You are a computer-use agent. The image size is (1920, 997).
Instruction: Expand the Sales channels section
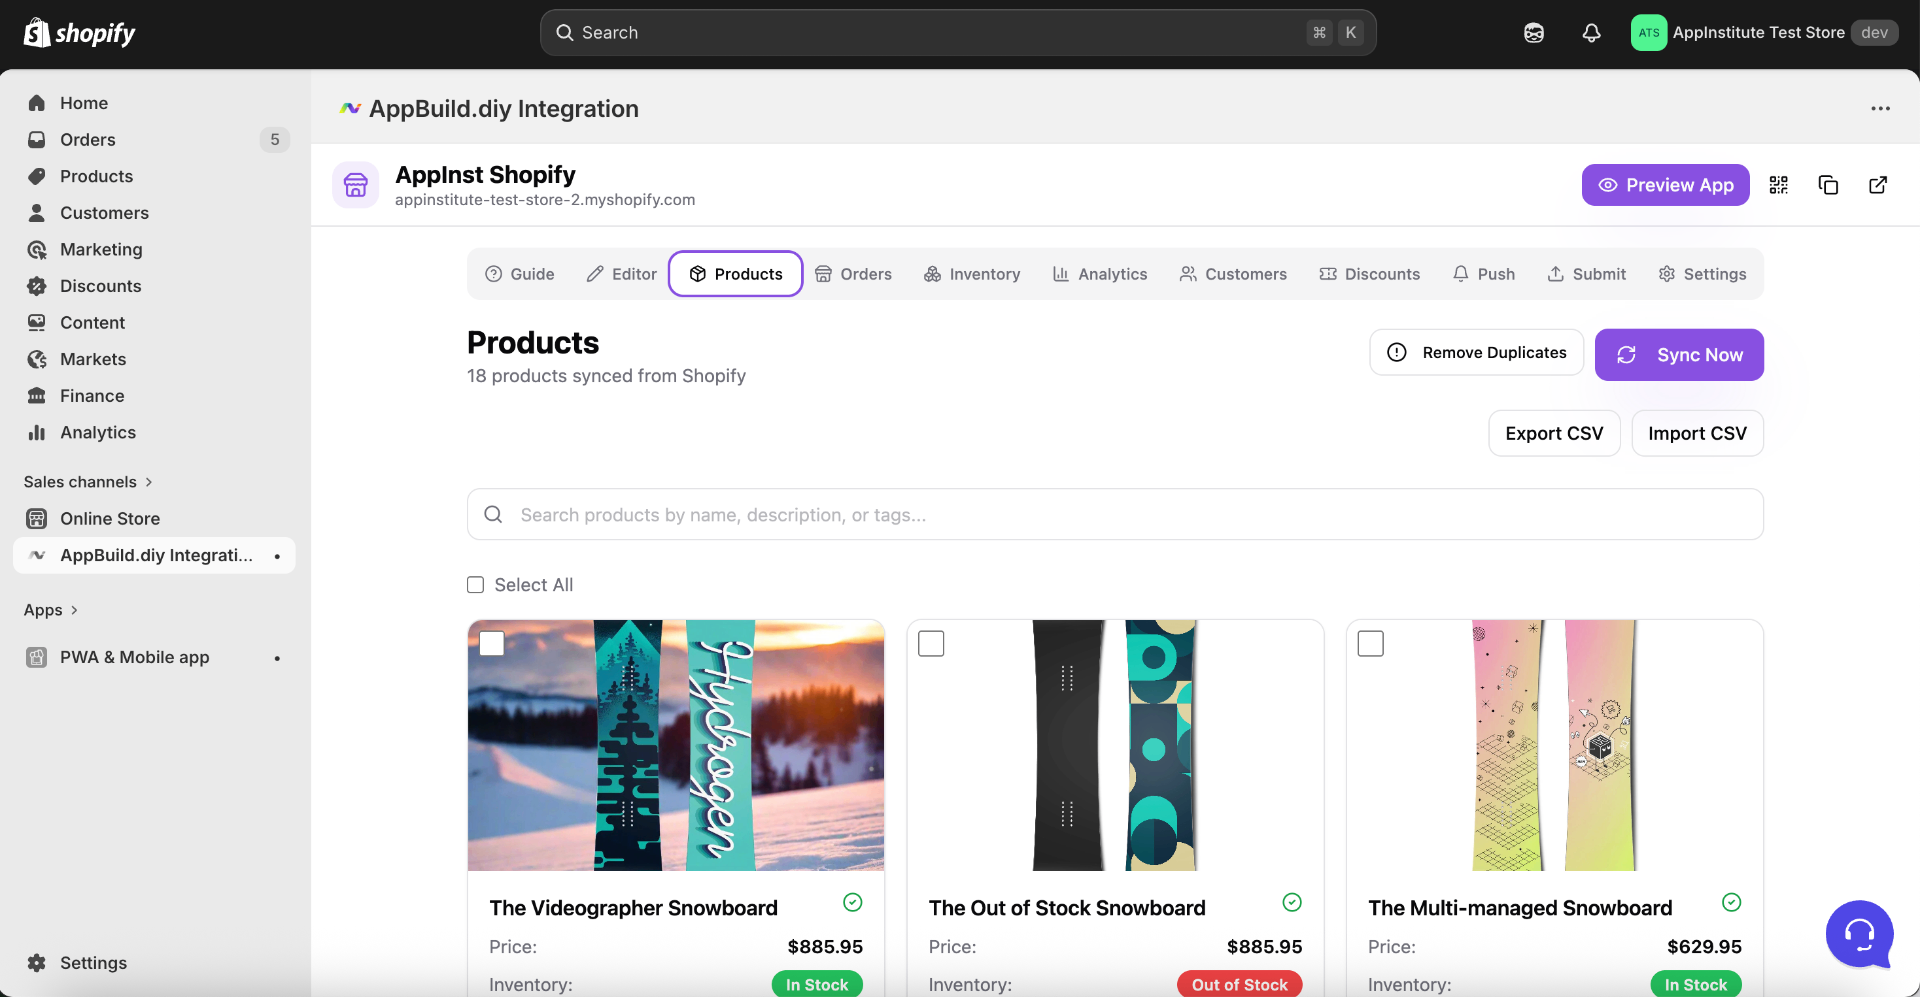[x=88, y=482]
